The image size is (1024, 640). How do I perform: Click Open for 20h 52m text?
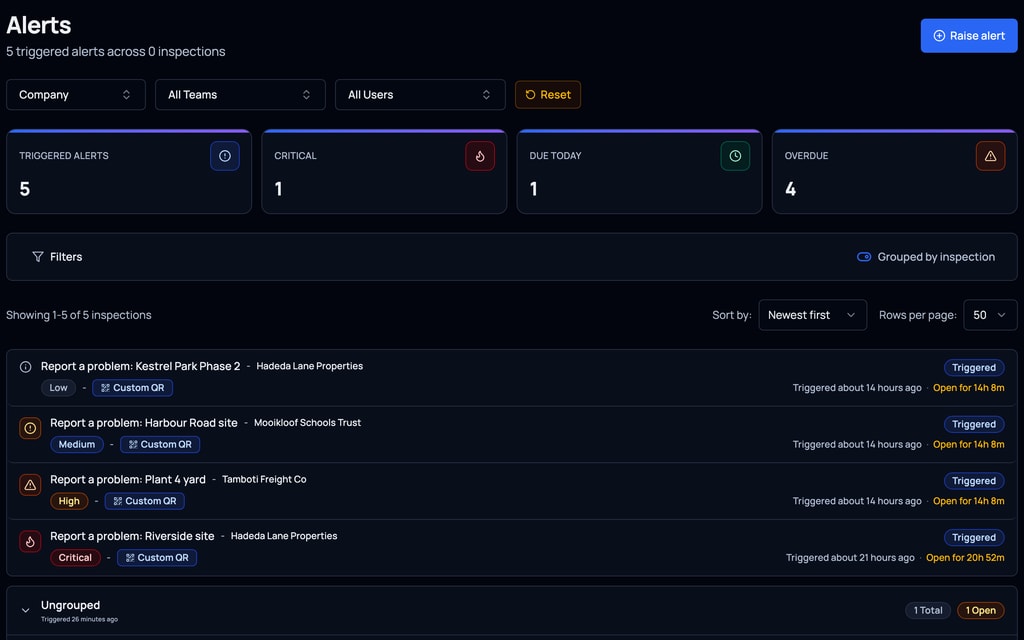(965, 558)
